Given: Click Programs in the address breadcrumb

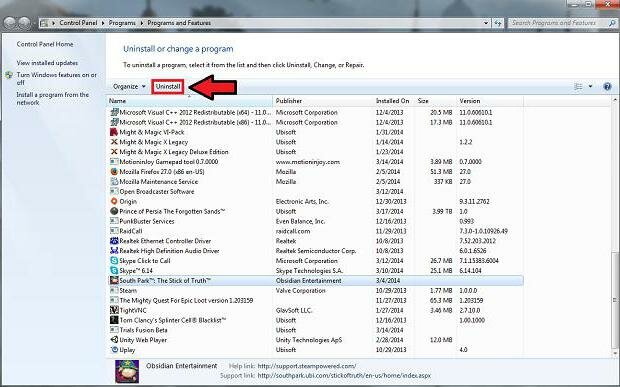Looking at the screenshot, I should [122, 23].
